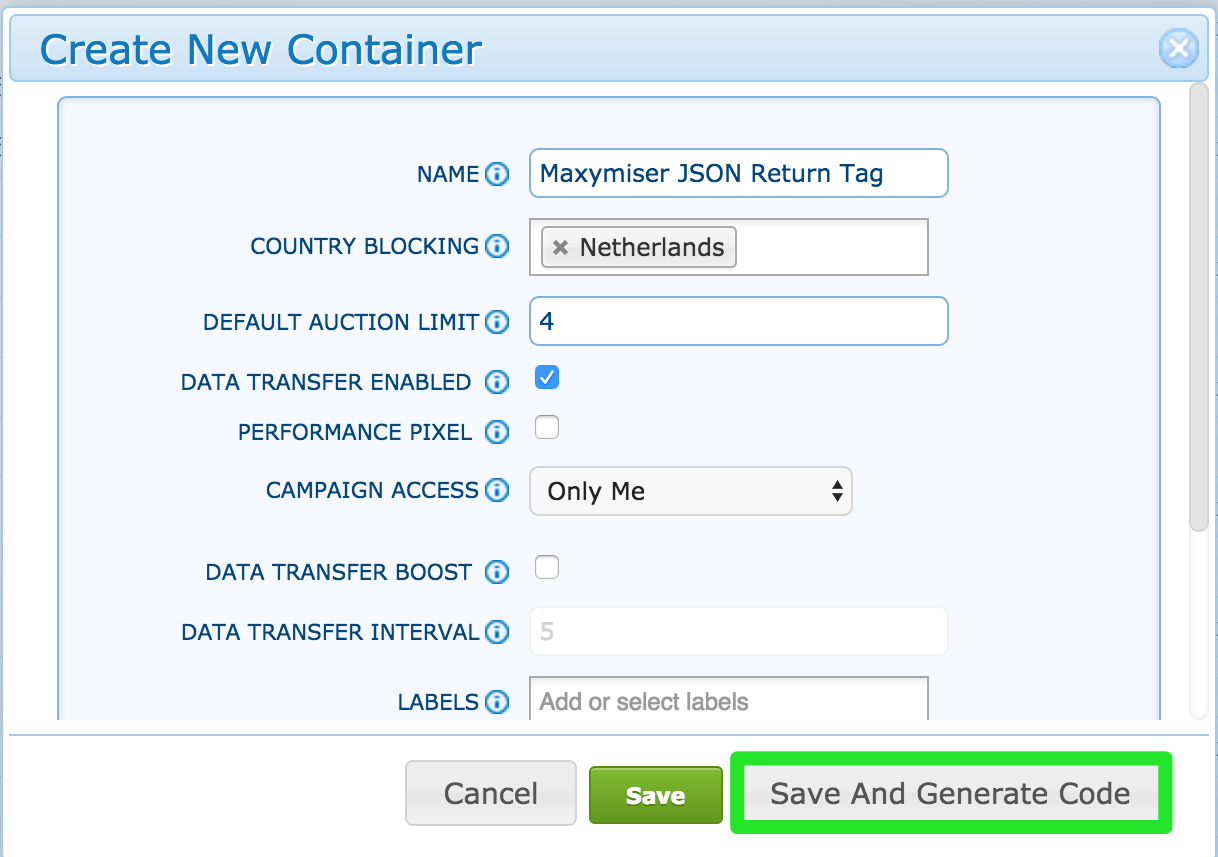Viewport: 1218px width, 857px height.
Task: Click the info icon beside Labels
Action: pyautogui.click(x=497, y=702)
